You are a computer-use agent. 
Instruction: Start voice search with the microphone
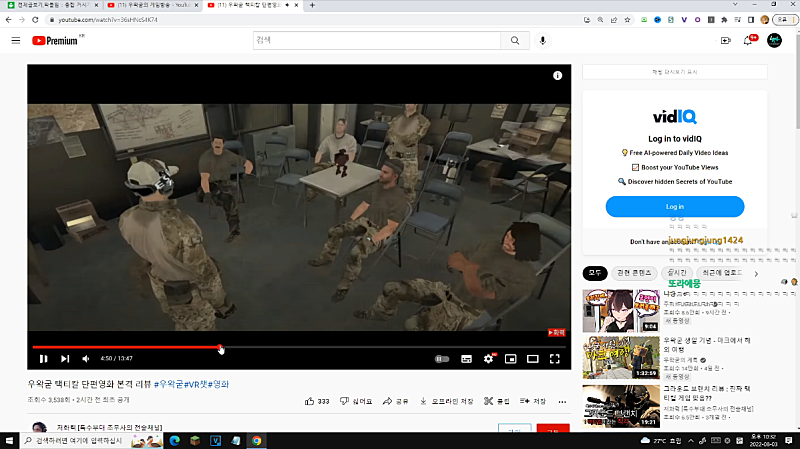[x=542, y=40]
